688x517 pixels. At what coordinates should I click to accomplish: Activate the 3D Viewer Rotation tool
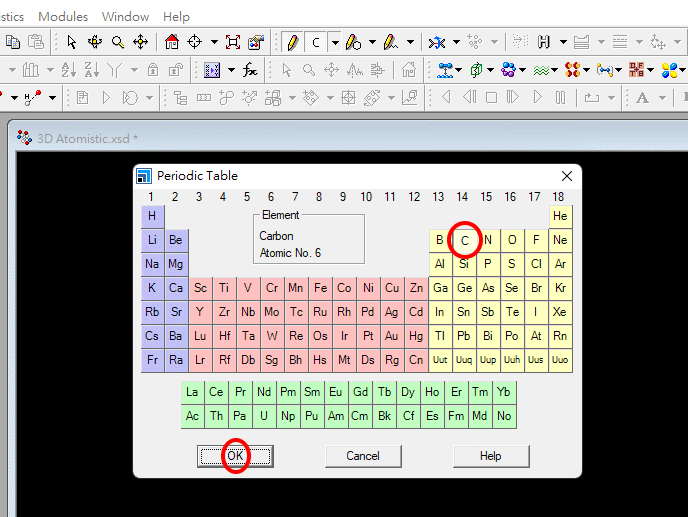point(95,42)
